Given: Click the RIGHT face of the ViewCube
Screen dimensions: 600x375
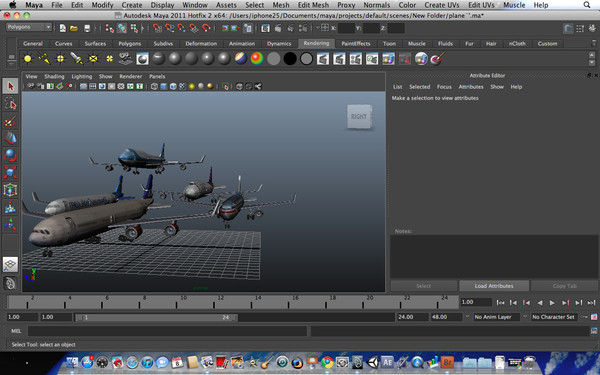Looking at the screenshot, I should (x=359, y=116).
